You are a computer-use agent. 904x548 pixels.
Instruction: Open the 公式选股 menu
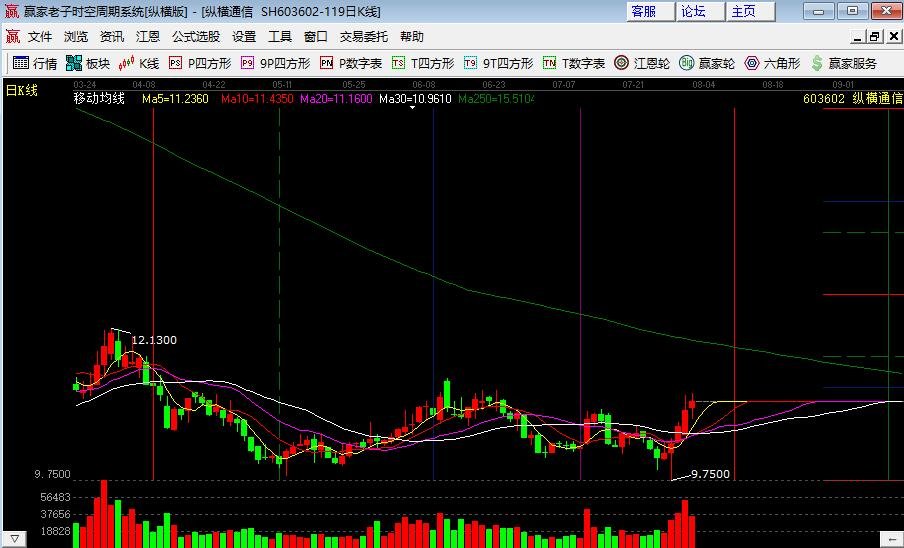click(195, 37)
